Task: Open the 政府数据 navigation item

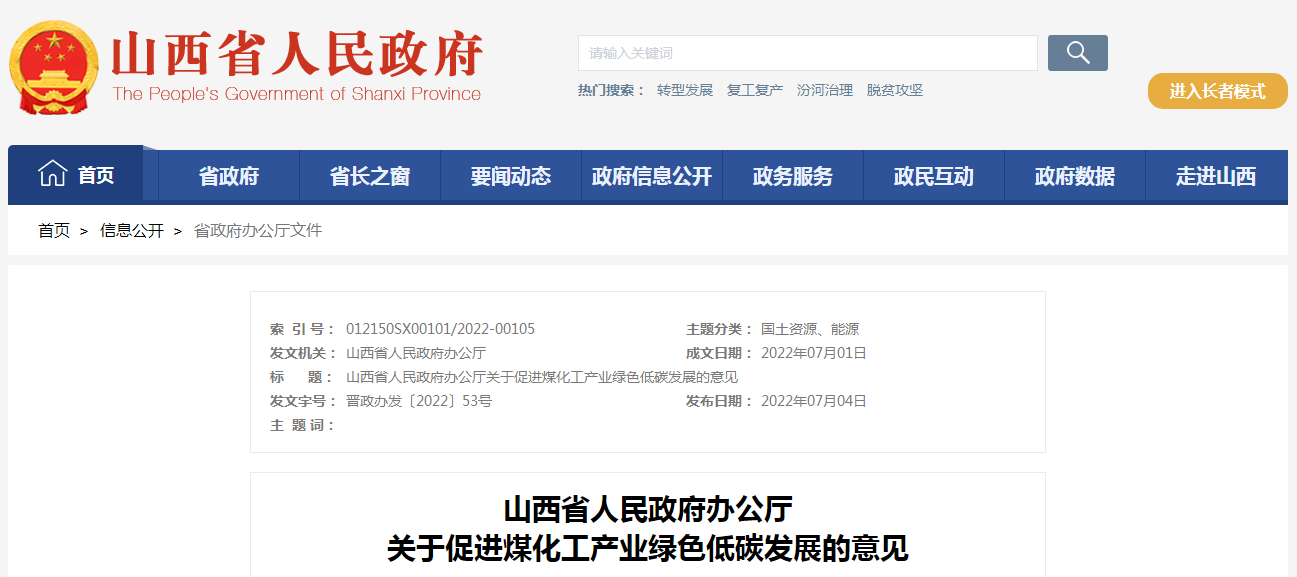Action: tap(1075, 174)
